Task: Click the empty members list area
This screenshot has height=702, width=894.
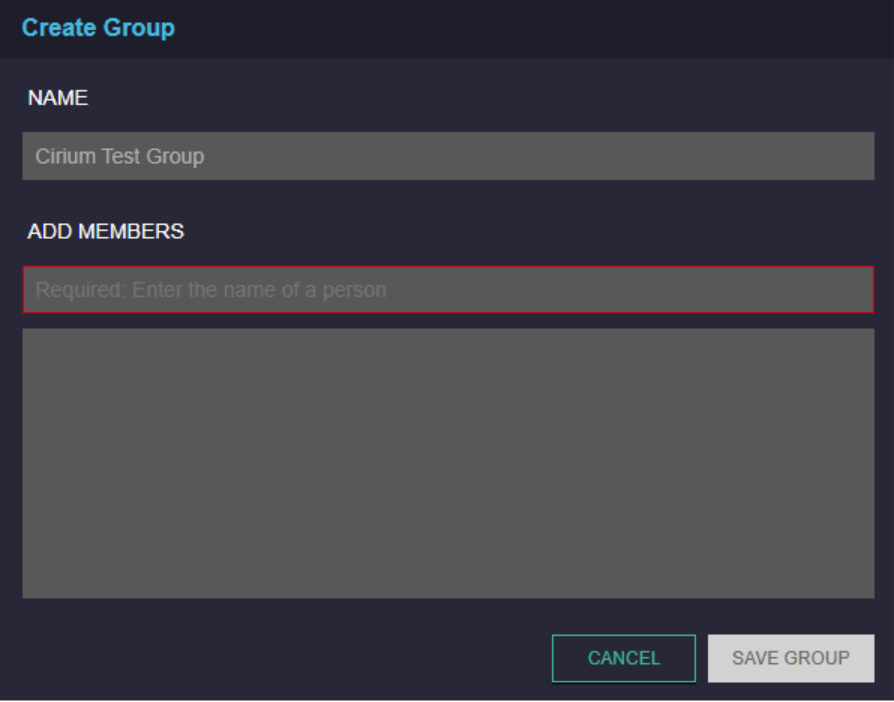Action: click(x=448, y=463)
